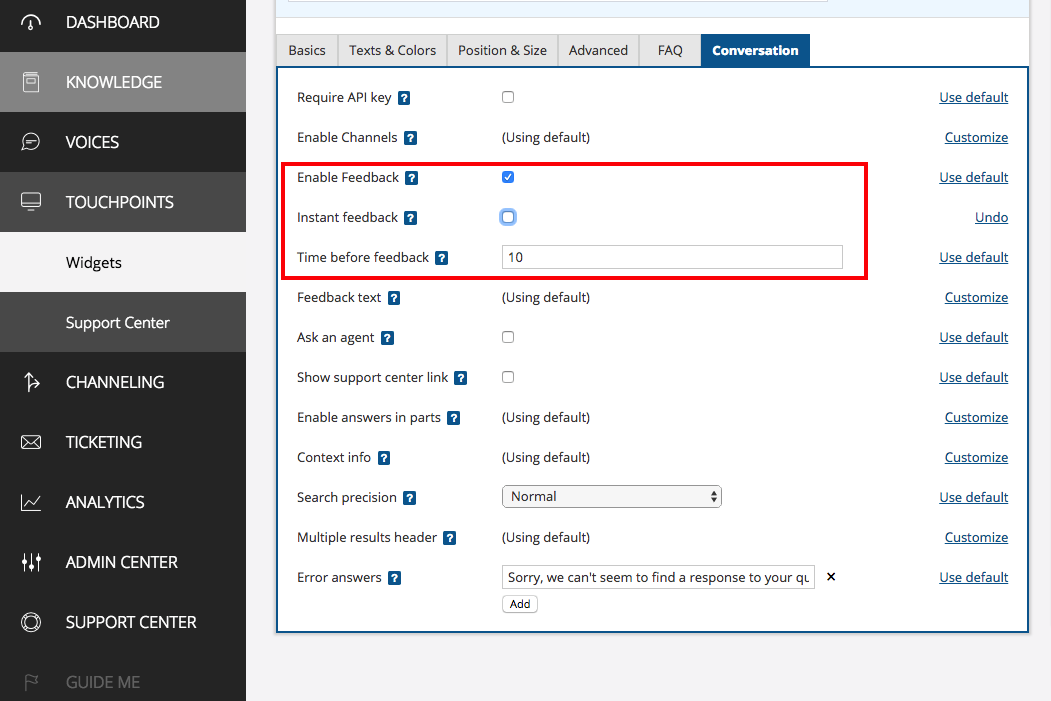Click Use default for Show support center link
Viewport: 1051px width, 701px height.
[x=973, y=377]
